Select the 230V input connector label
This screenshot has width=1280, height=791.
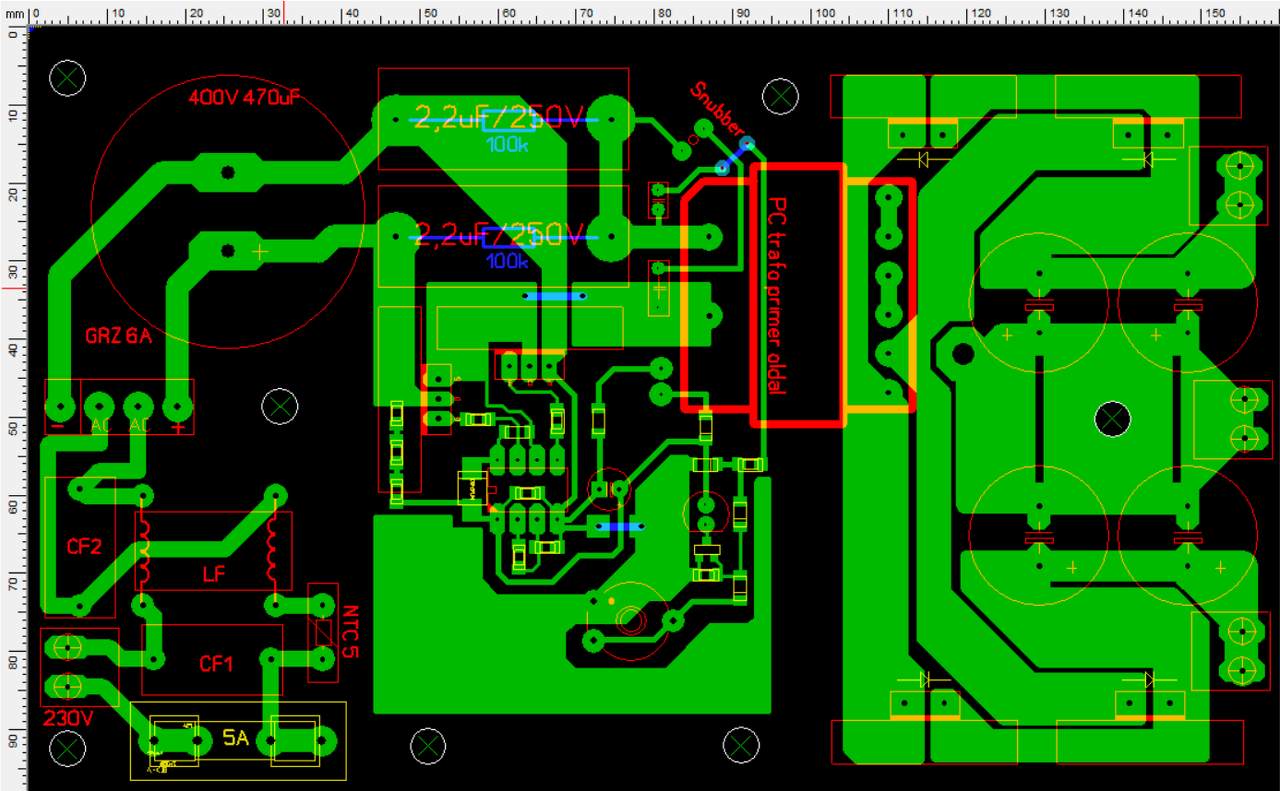point(68,718)
